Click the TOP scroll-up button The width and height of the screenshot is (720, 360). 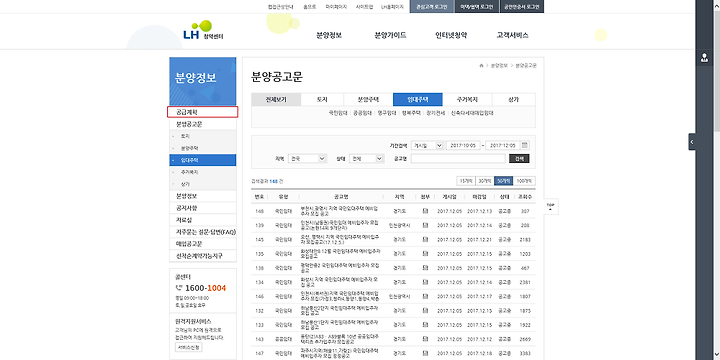[x=551, y=206]
